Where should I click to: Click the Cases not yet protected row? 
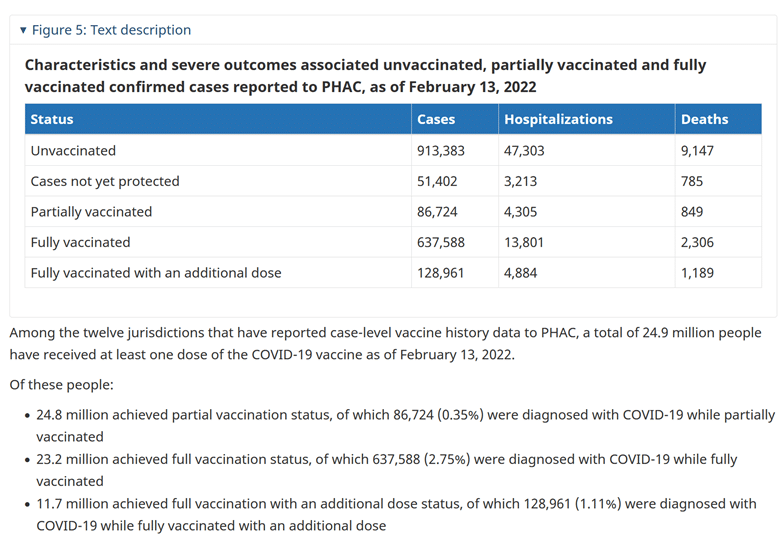pos(393,181)
